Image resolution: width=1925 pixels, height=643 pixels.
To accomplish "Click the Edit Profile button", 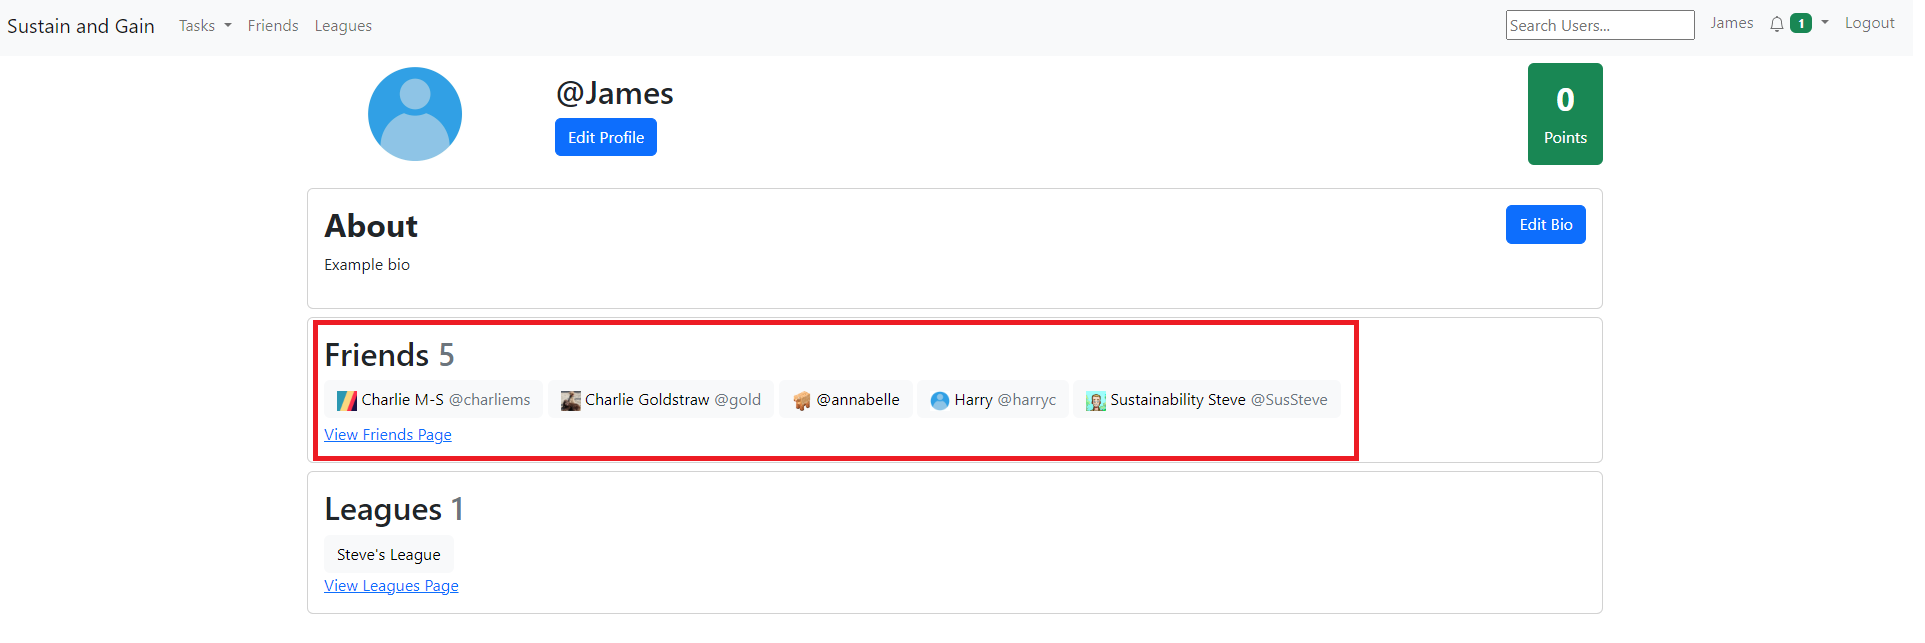I will (605, 138).
